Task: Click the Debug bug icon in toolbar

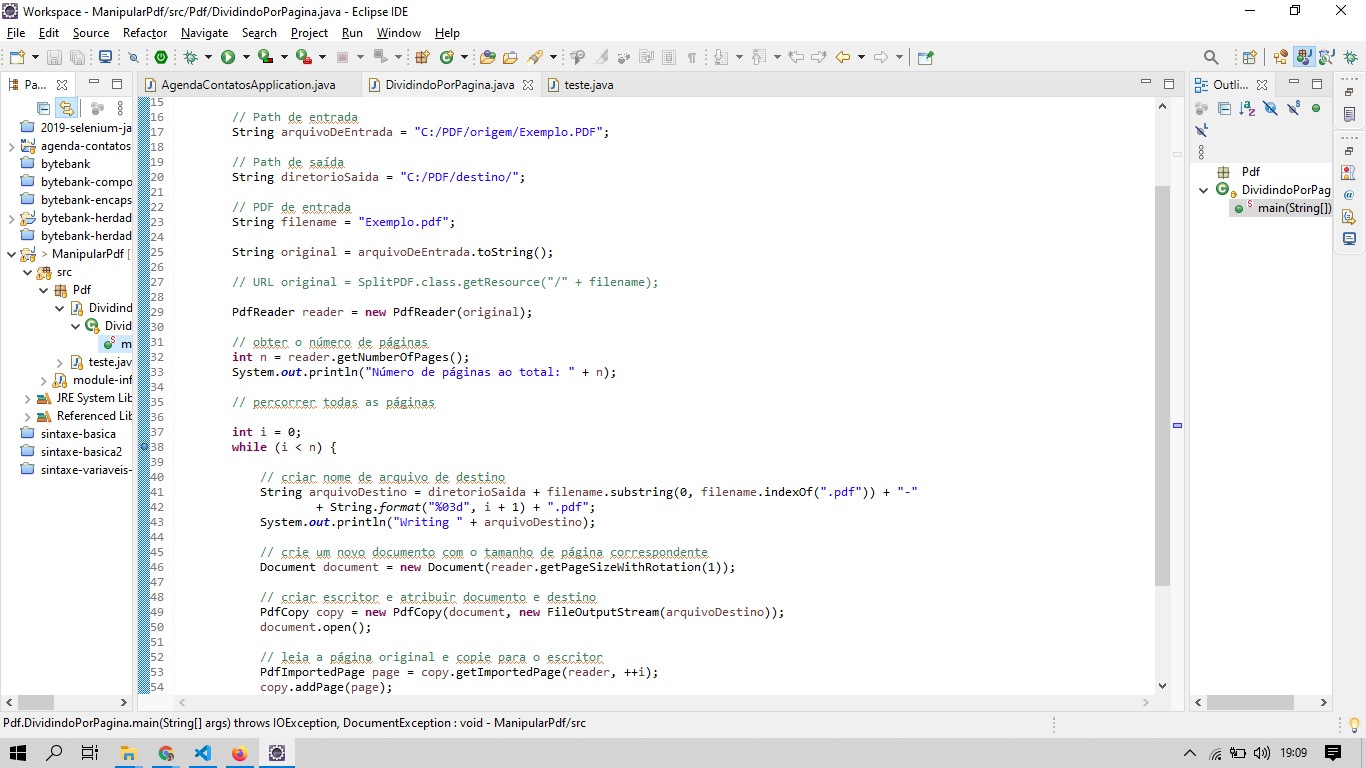Action: [x=191, y=57]
